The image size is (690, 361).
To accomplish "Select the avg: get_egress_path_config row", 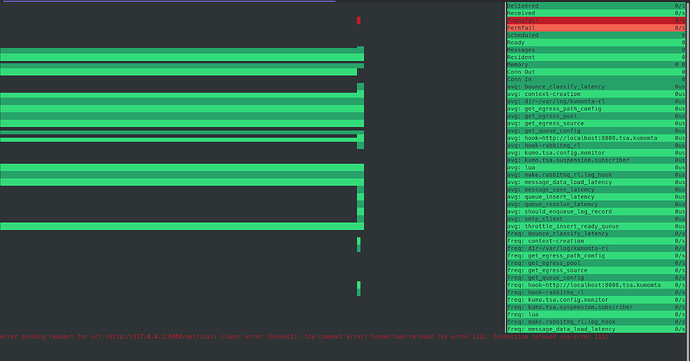I will click(596, 109).
